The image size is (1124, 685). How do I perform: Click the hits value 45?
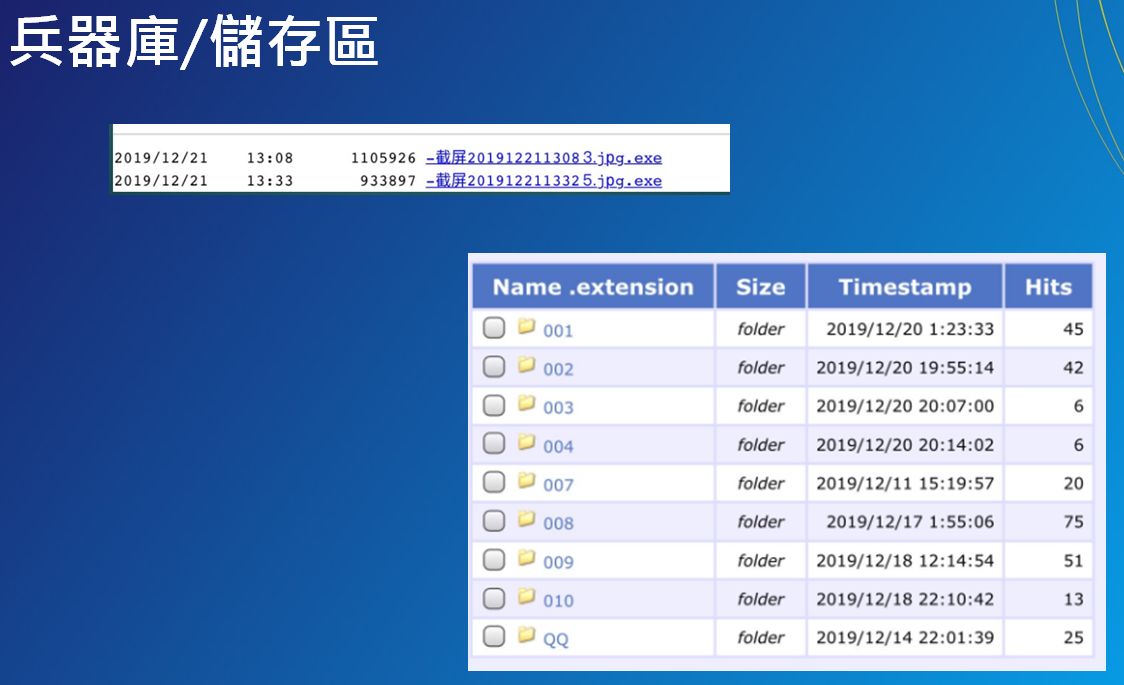pyautogui.click(x=1073, y=329)
